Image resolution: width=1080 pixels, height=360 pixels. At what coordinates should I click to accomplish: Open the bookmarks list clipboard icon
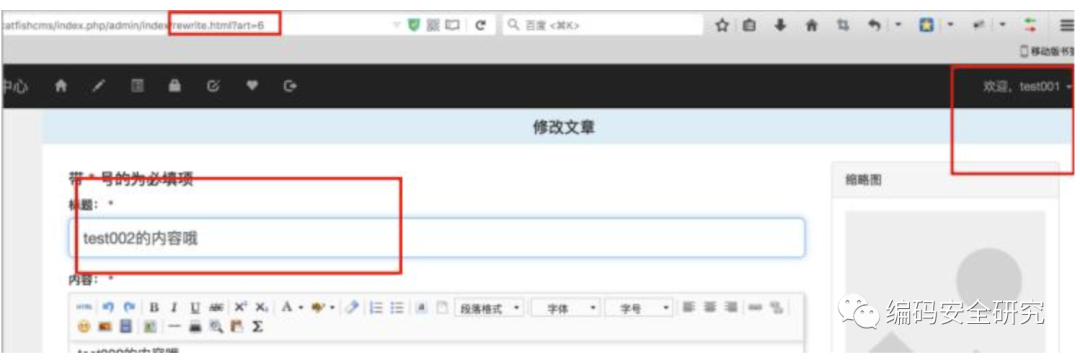point(749,25)
